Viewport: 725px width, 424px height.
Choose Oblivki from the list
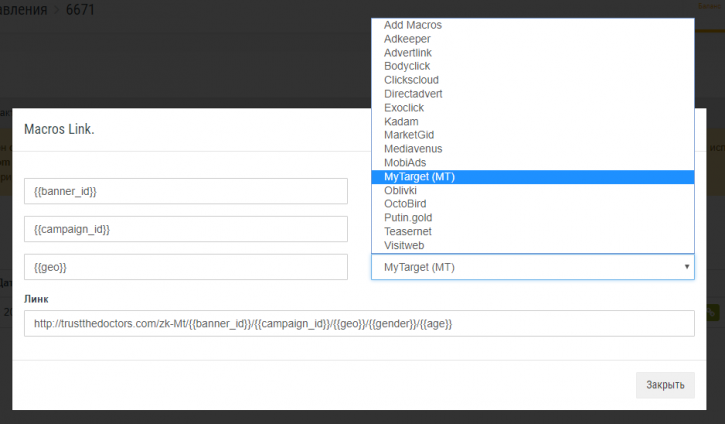[533, 190]
